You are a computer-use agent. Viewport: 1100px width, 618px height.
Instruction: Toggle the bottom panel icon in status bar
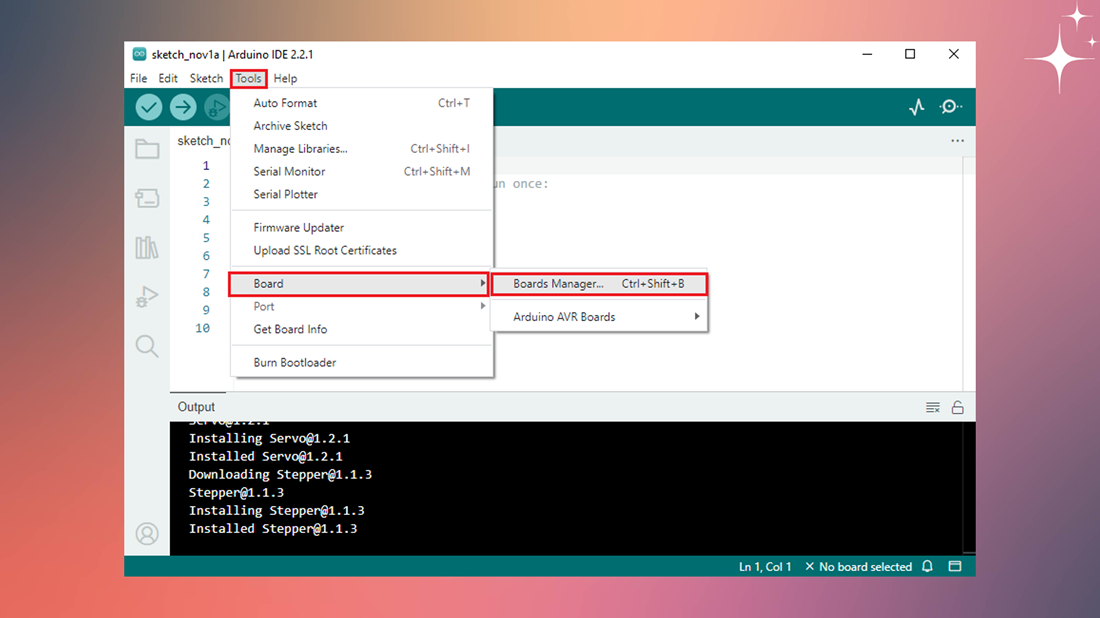coord(955,566)
